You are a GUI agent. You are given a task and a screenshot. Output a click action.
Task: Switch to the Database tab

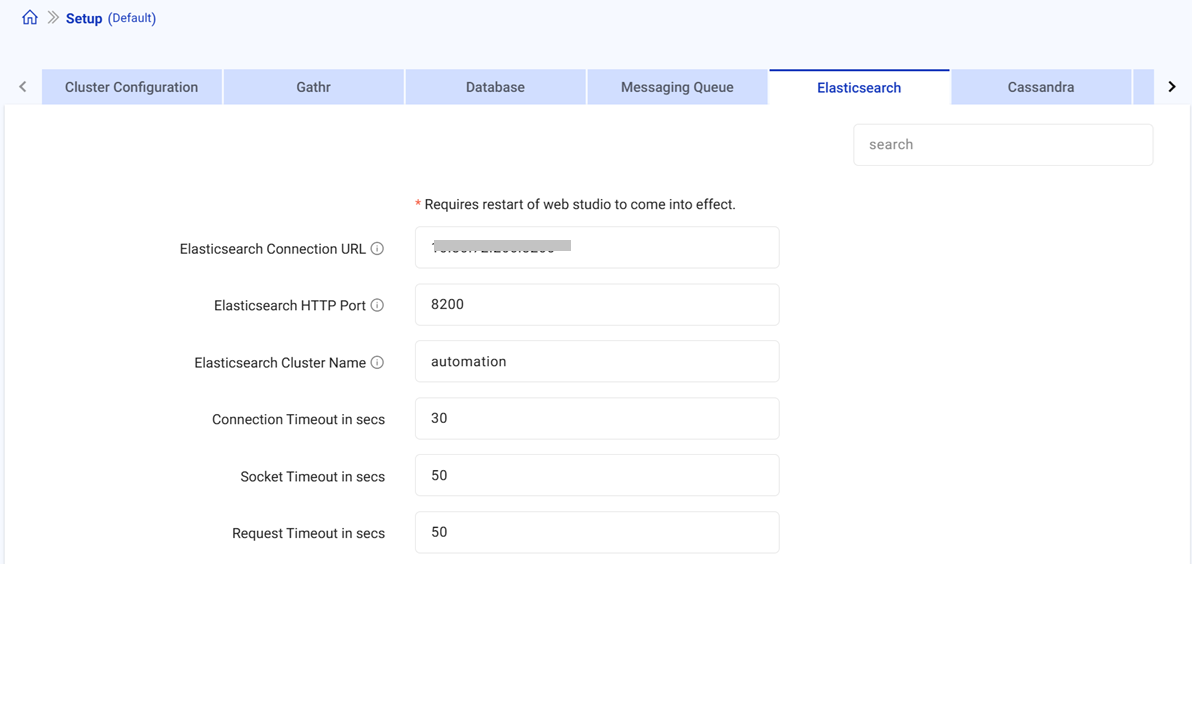[x=495, y=87]
